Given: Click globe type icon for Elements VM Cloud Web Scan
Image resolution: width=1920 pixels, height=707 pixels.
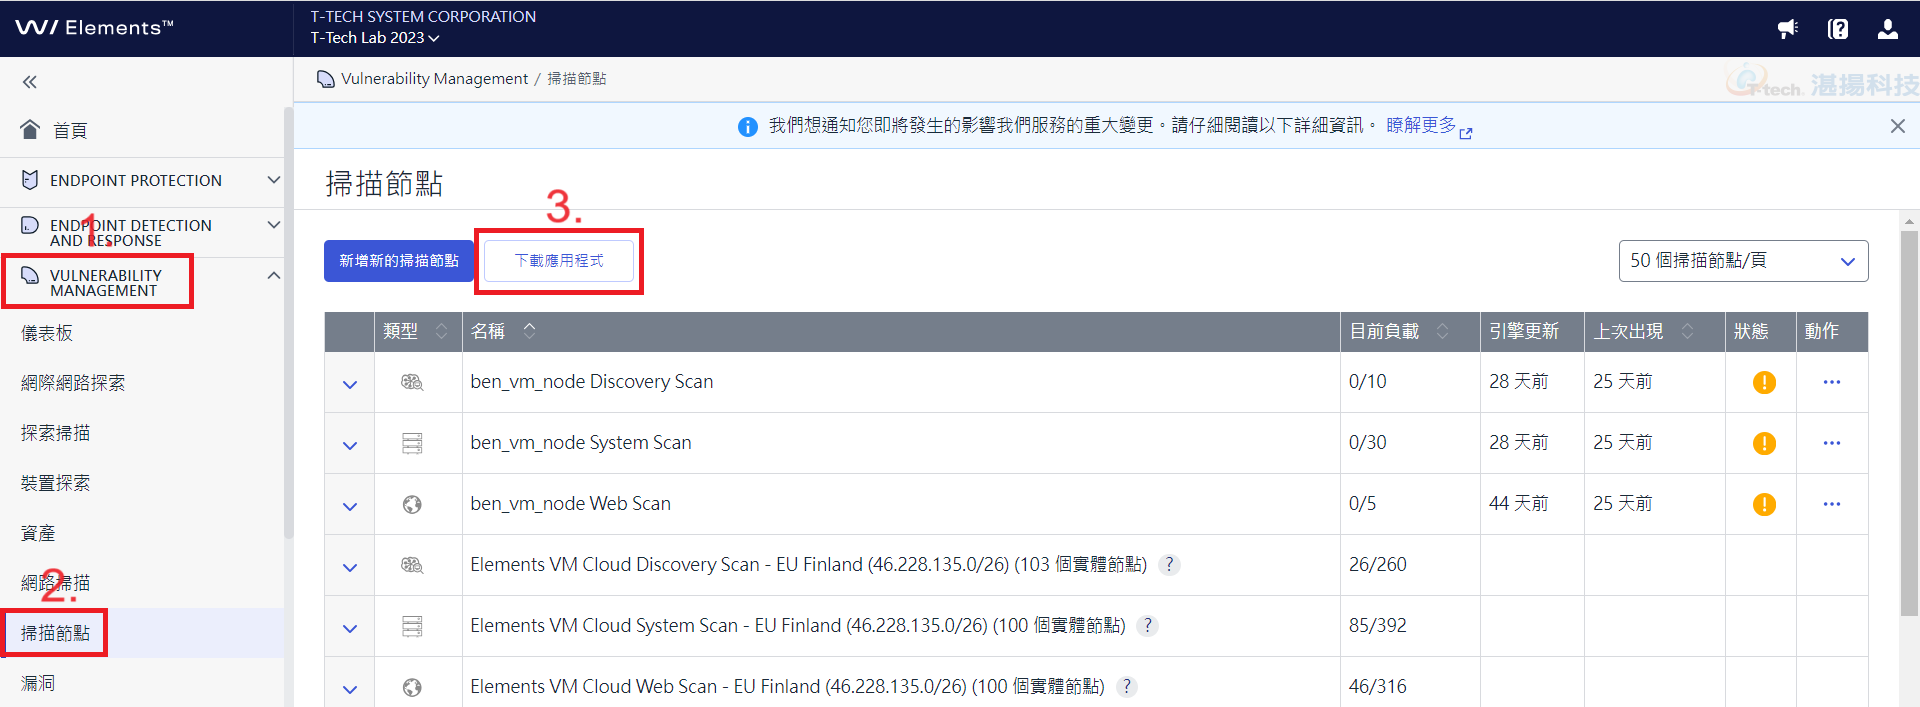Looking at the screenshot, I should point(412,688).
